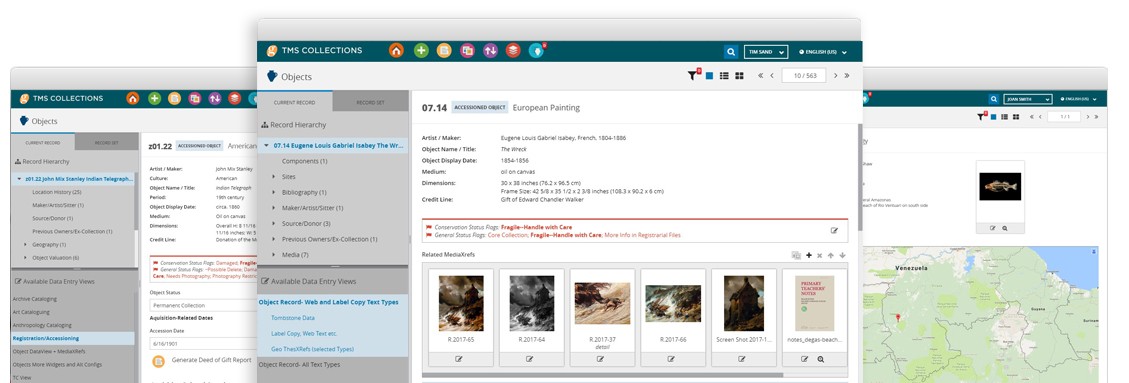Click the 10 / 563 record position field
Viewport: 1129px width, 383px height.
coord(804,76)
